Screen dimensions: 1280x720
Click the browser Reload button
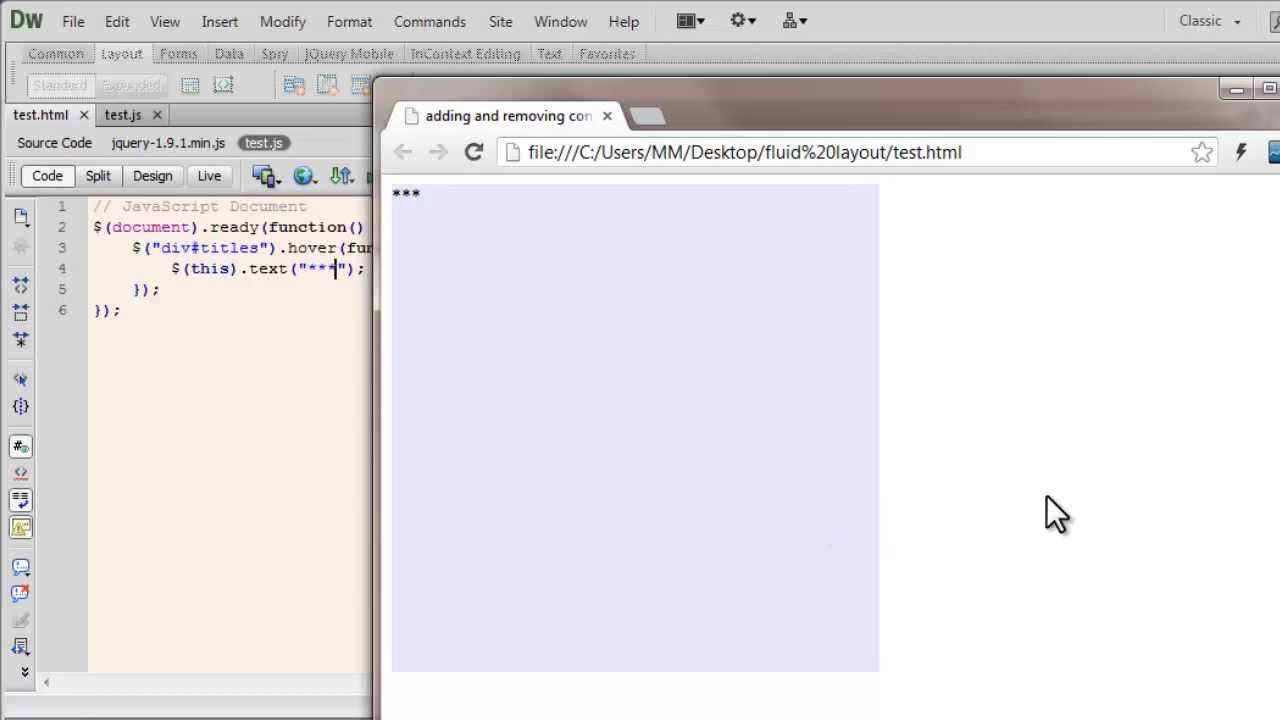474,152
